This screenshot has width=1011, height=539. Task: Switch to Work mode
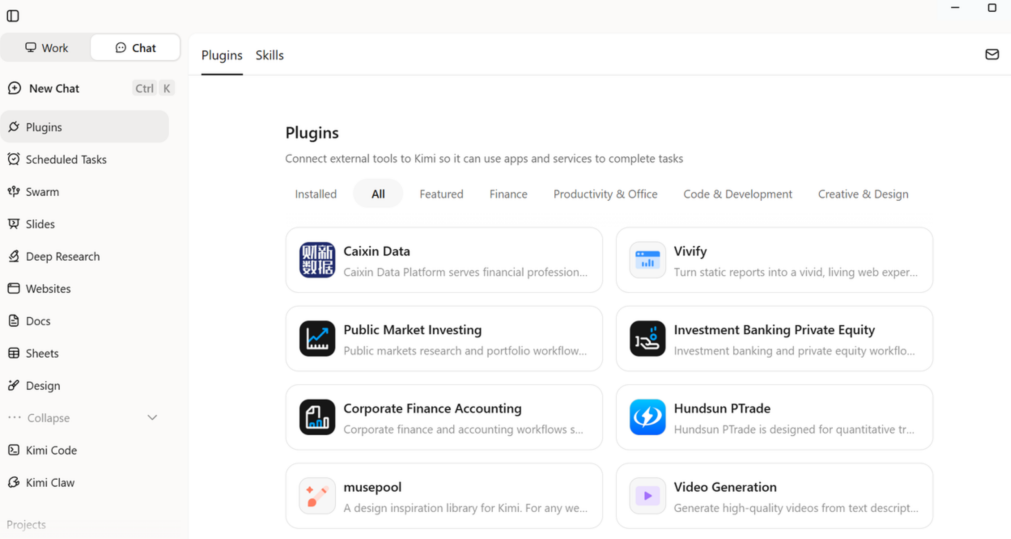coord(46,48)
